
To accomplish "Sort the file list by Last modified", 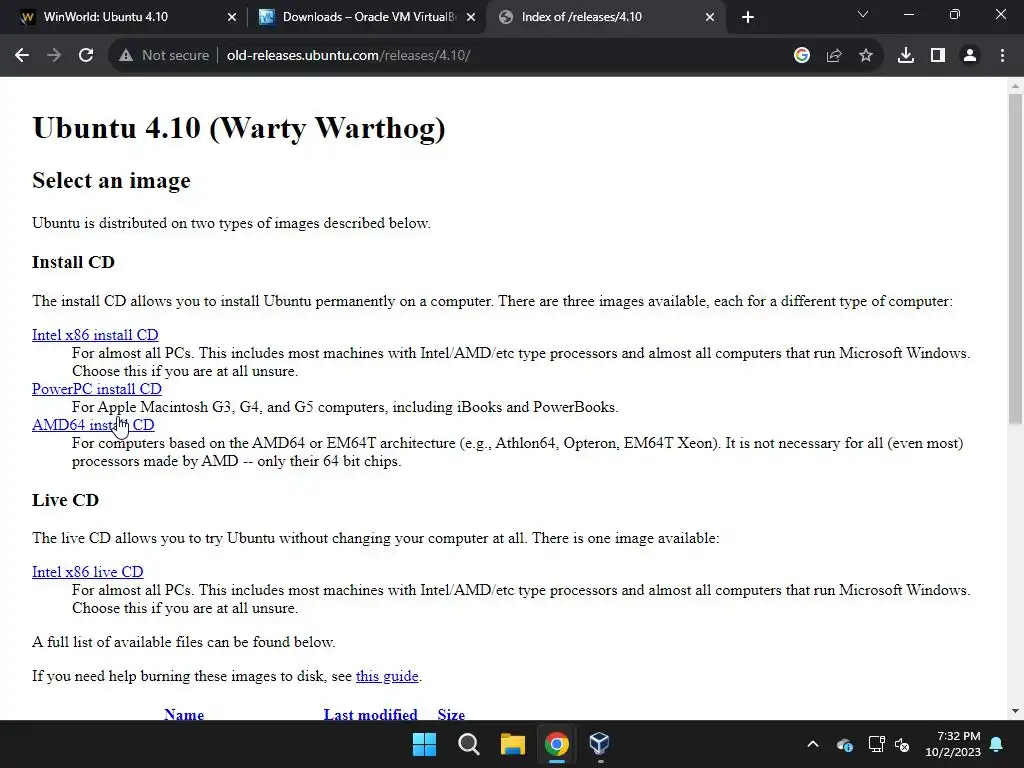I will 370,714.
